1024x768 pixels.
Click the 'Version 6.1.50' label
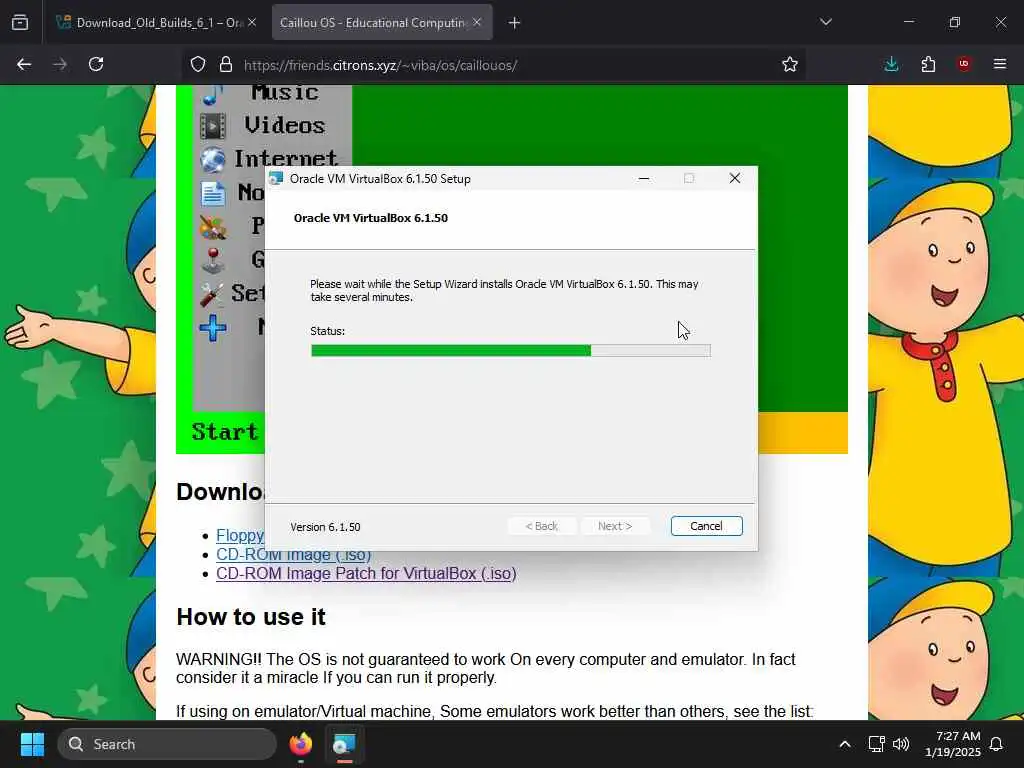tap(325, 527)
